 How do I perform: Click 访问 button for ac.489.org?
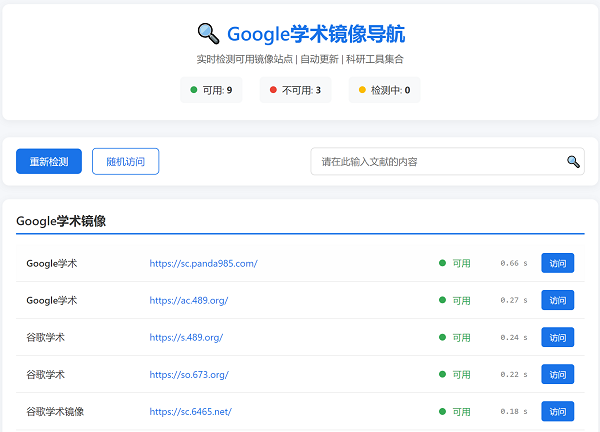pos(558,300)
